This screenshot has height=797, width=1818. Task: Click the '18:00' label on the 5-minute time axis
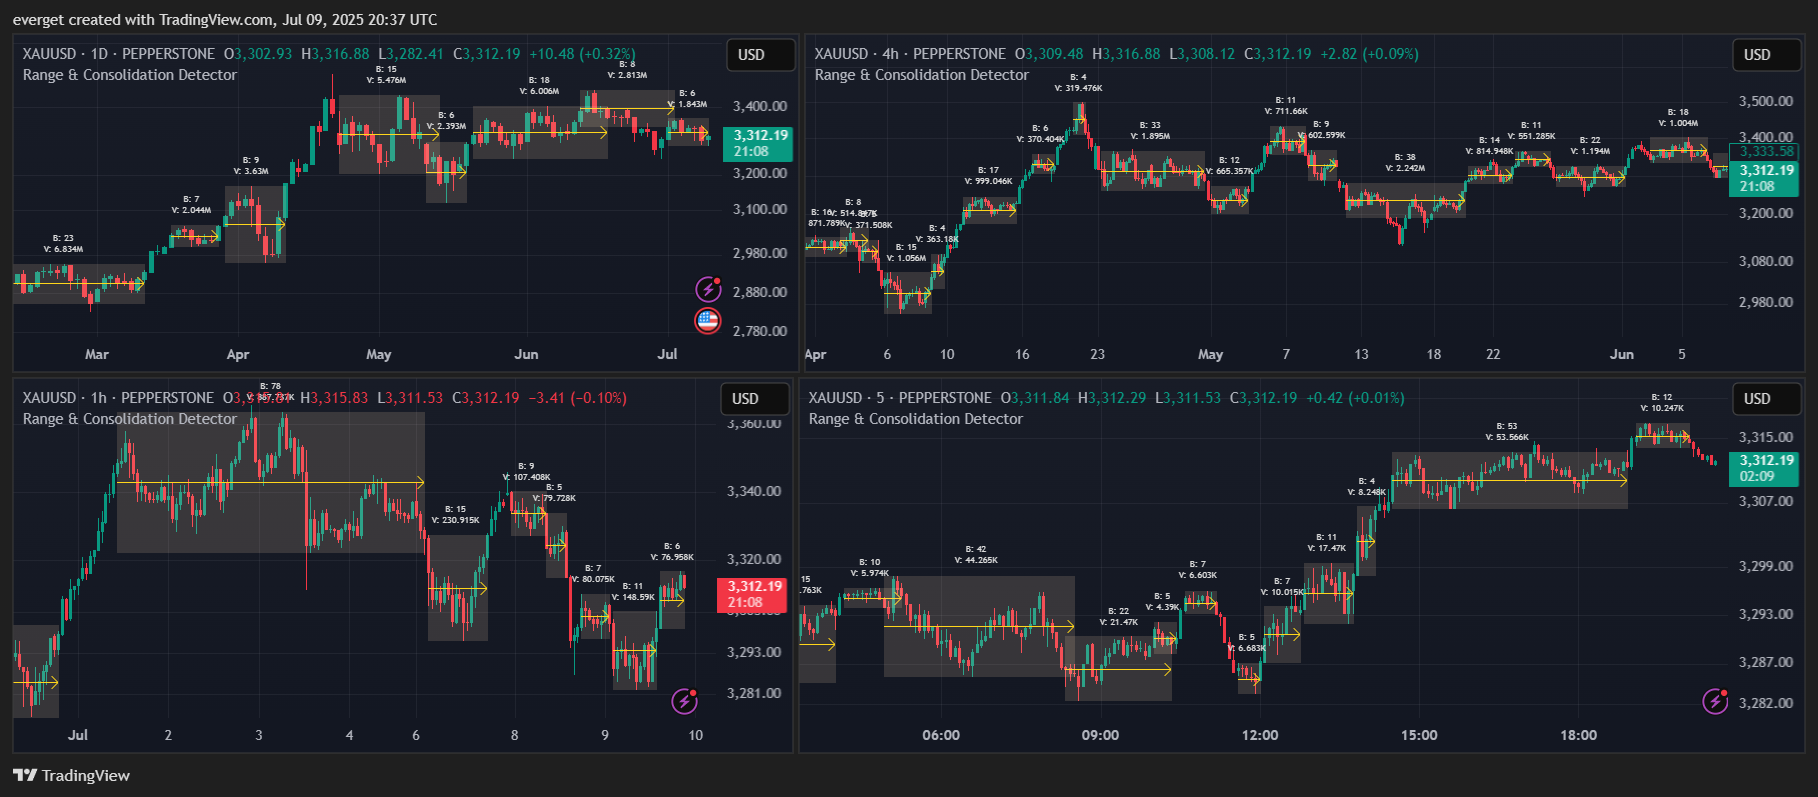[1579, 735]
